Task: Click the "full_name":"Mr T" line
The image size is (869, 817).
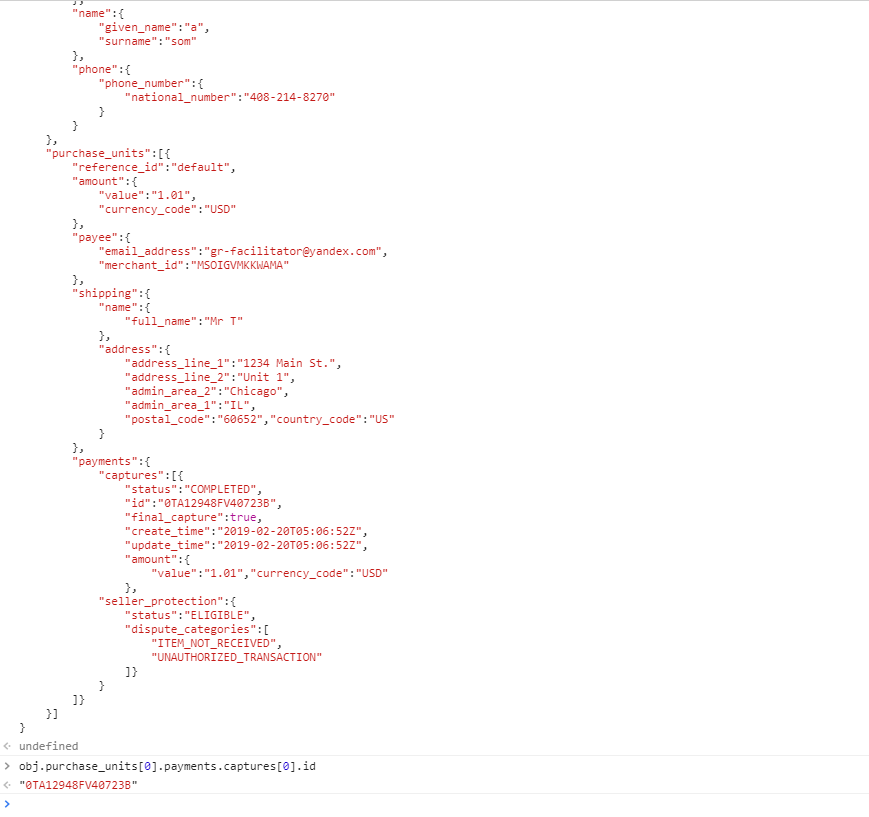Action: [x=184, y=321]
